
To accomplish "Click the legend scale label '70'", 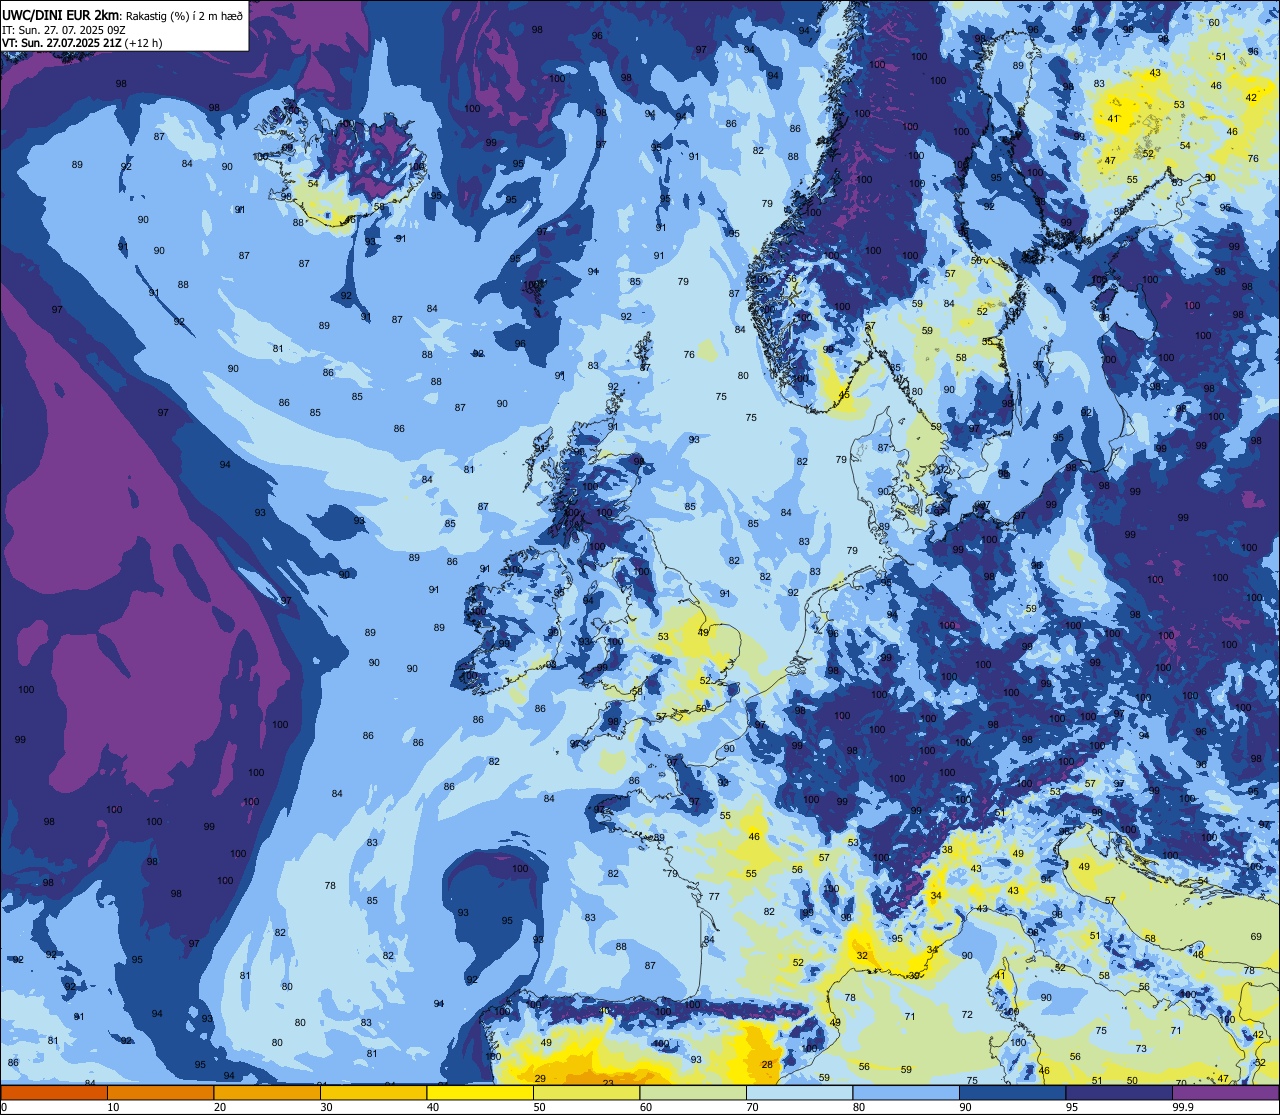I will (752, 1107).
